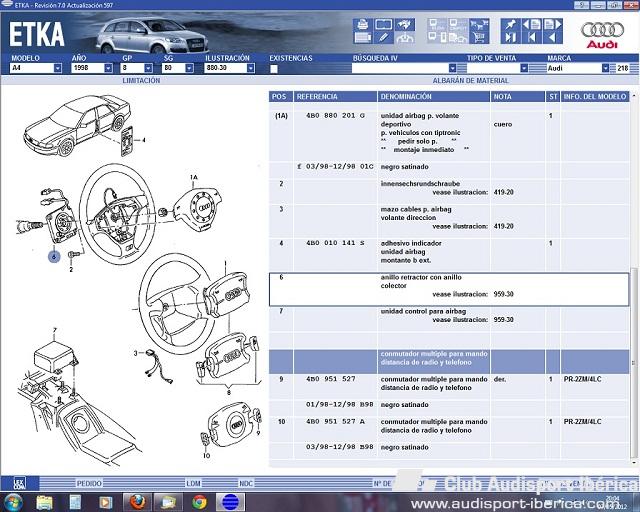Open the Ilustración dropdown showing 880-30

point(251,68)
